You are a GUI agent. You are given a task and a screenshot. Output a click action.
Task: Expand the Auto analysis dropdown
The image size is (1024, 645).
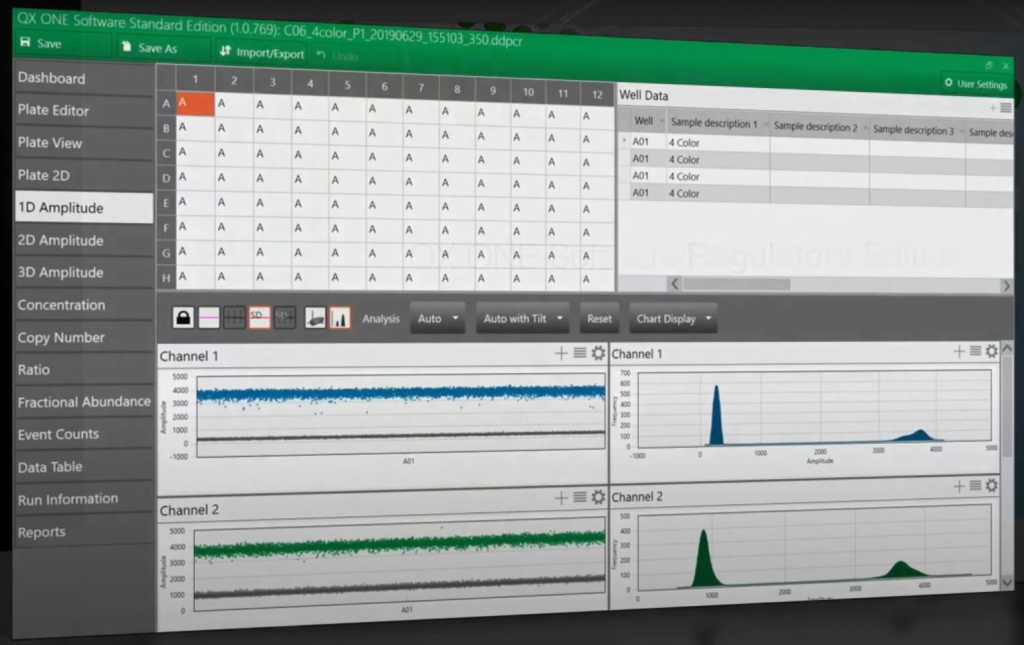tap(438, 319)
